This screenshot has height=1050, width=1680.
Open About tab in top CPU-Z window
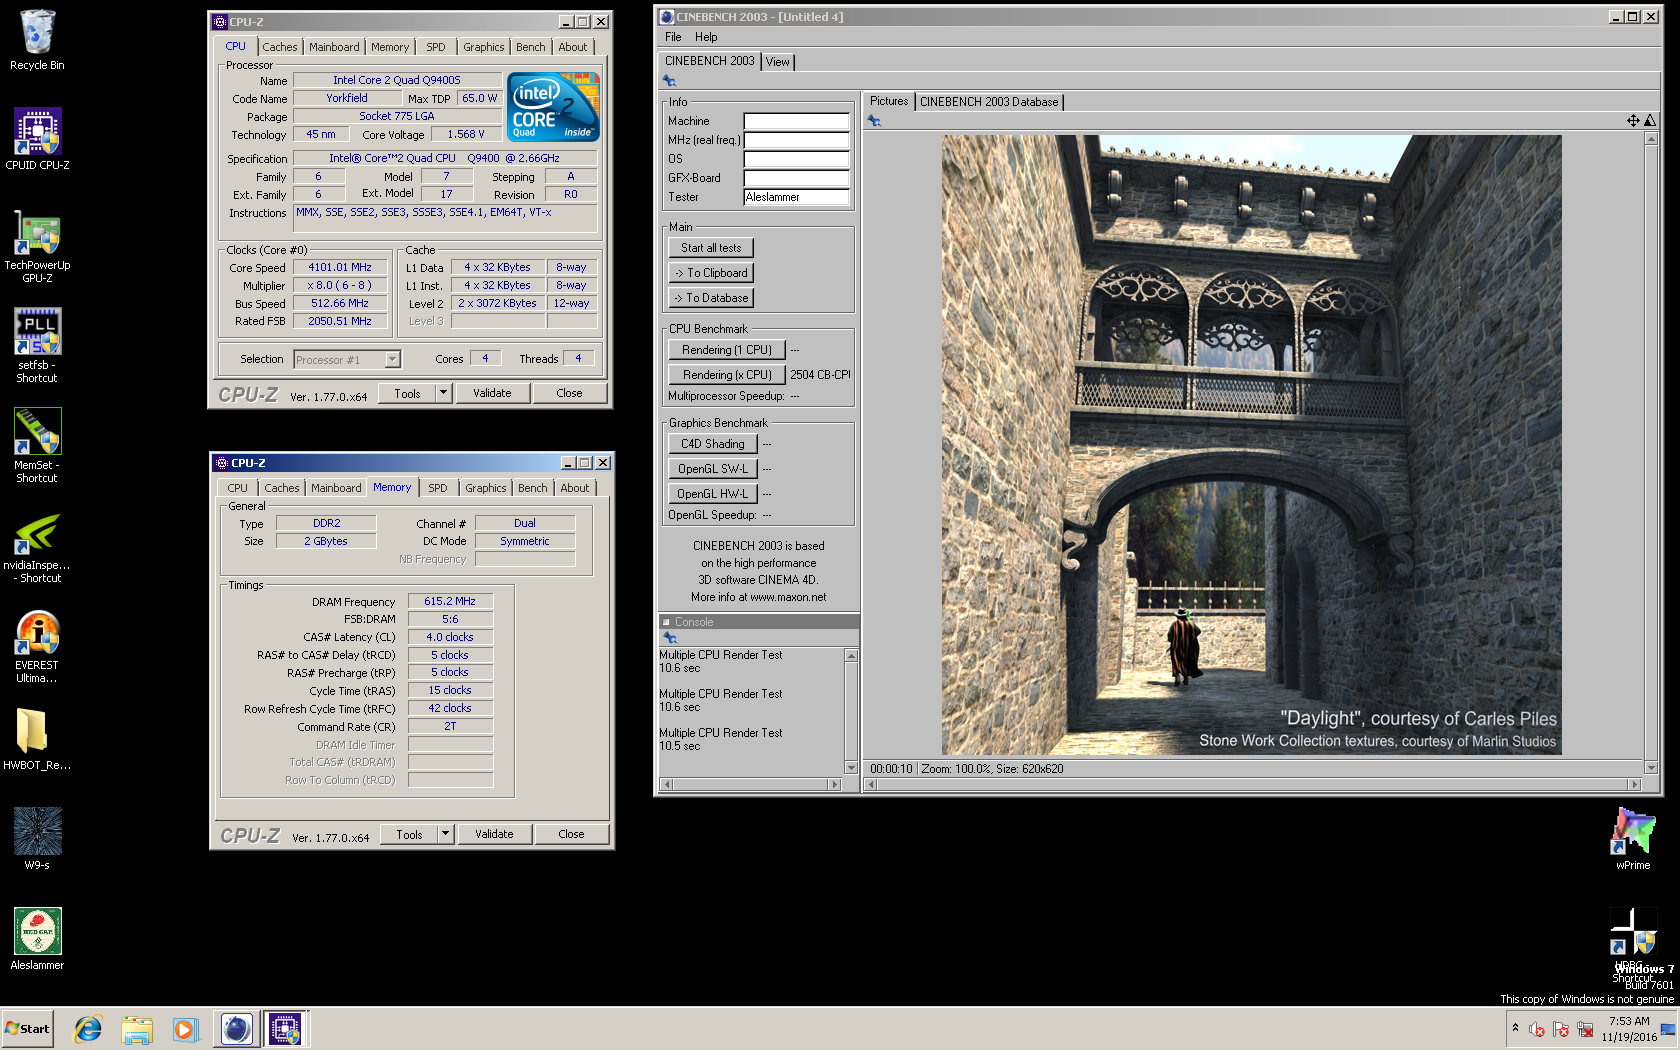point(573,47)
